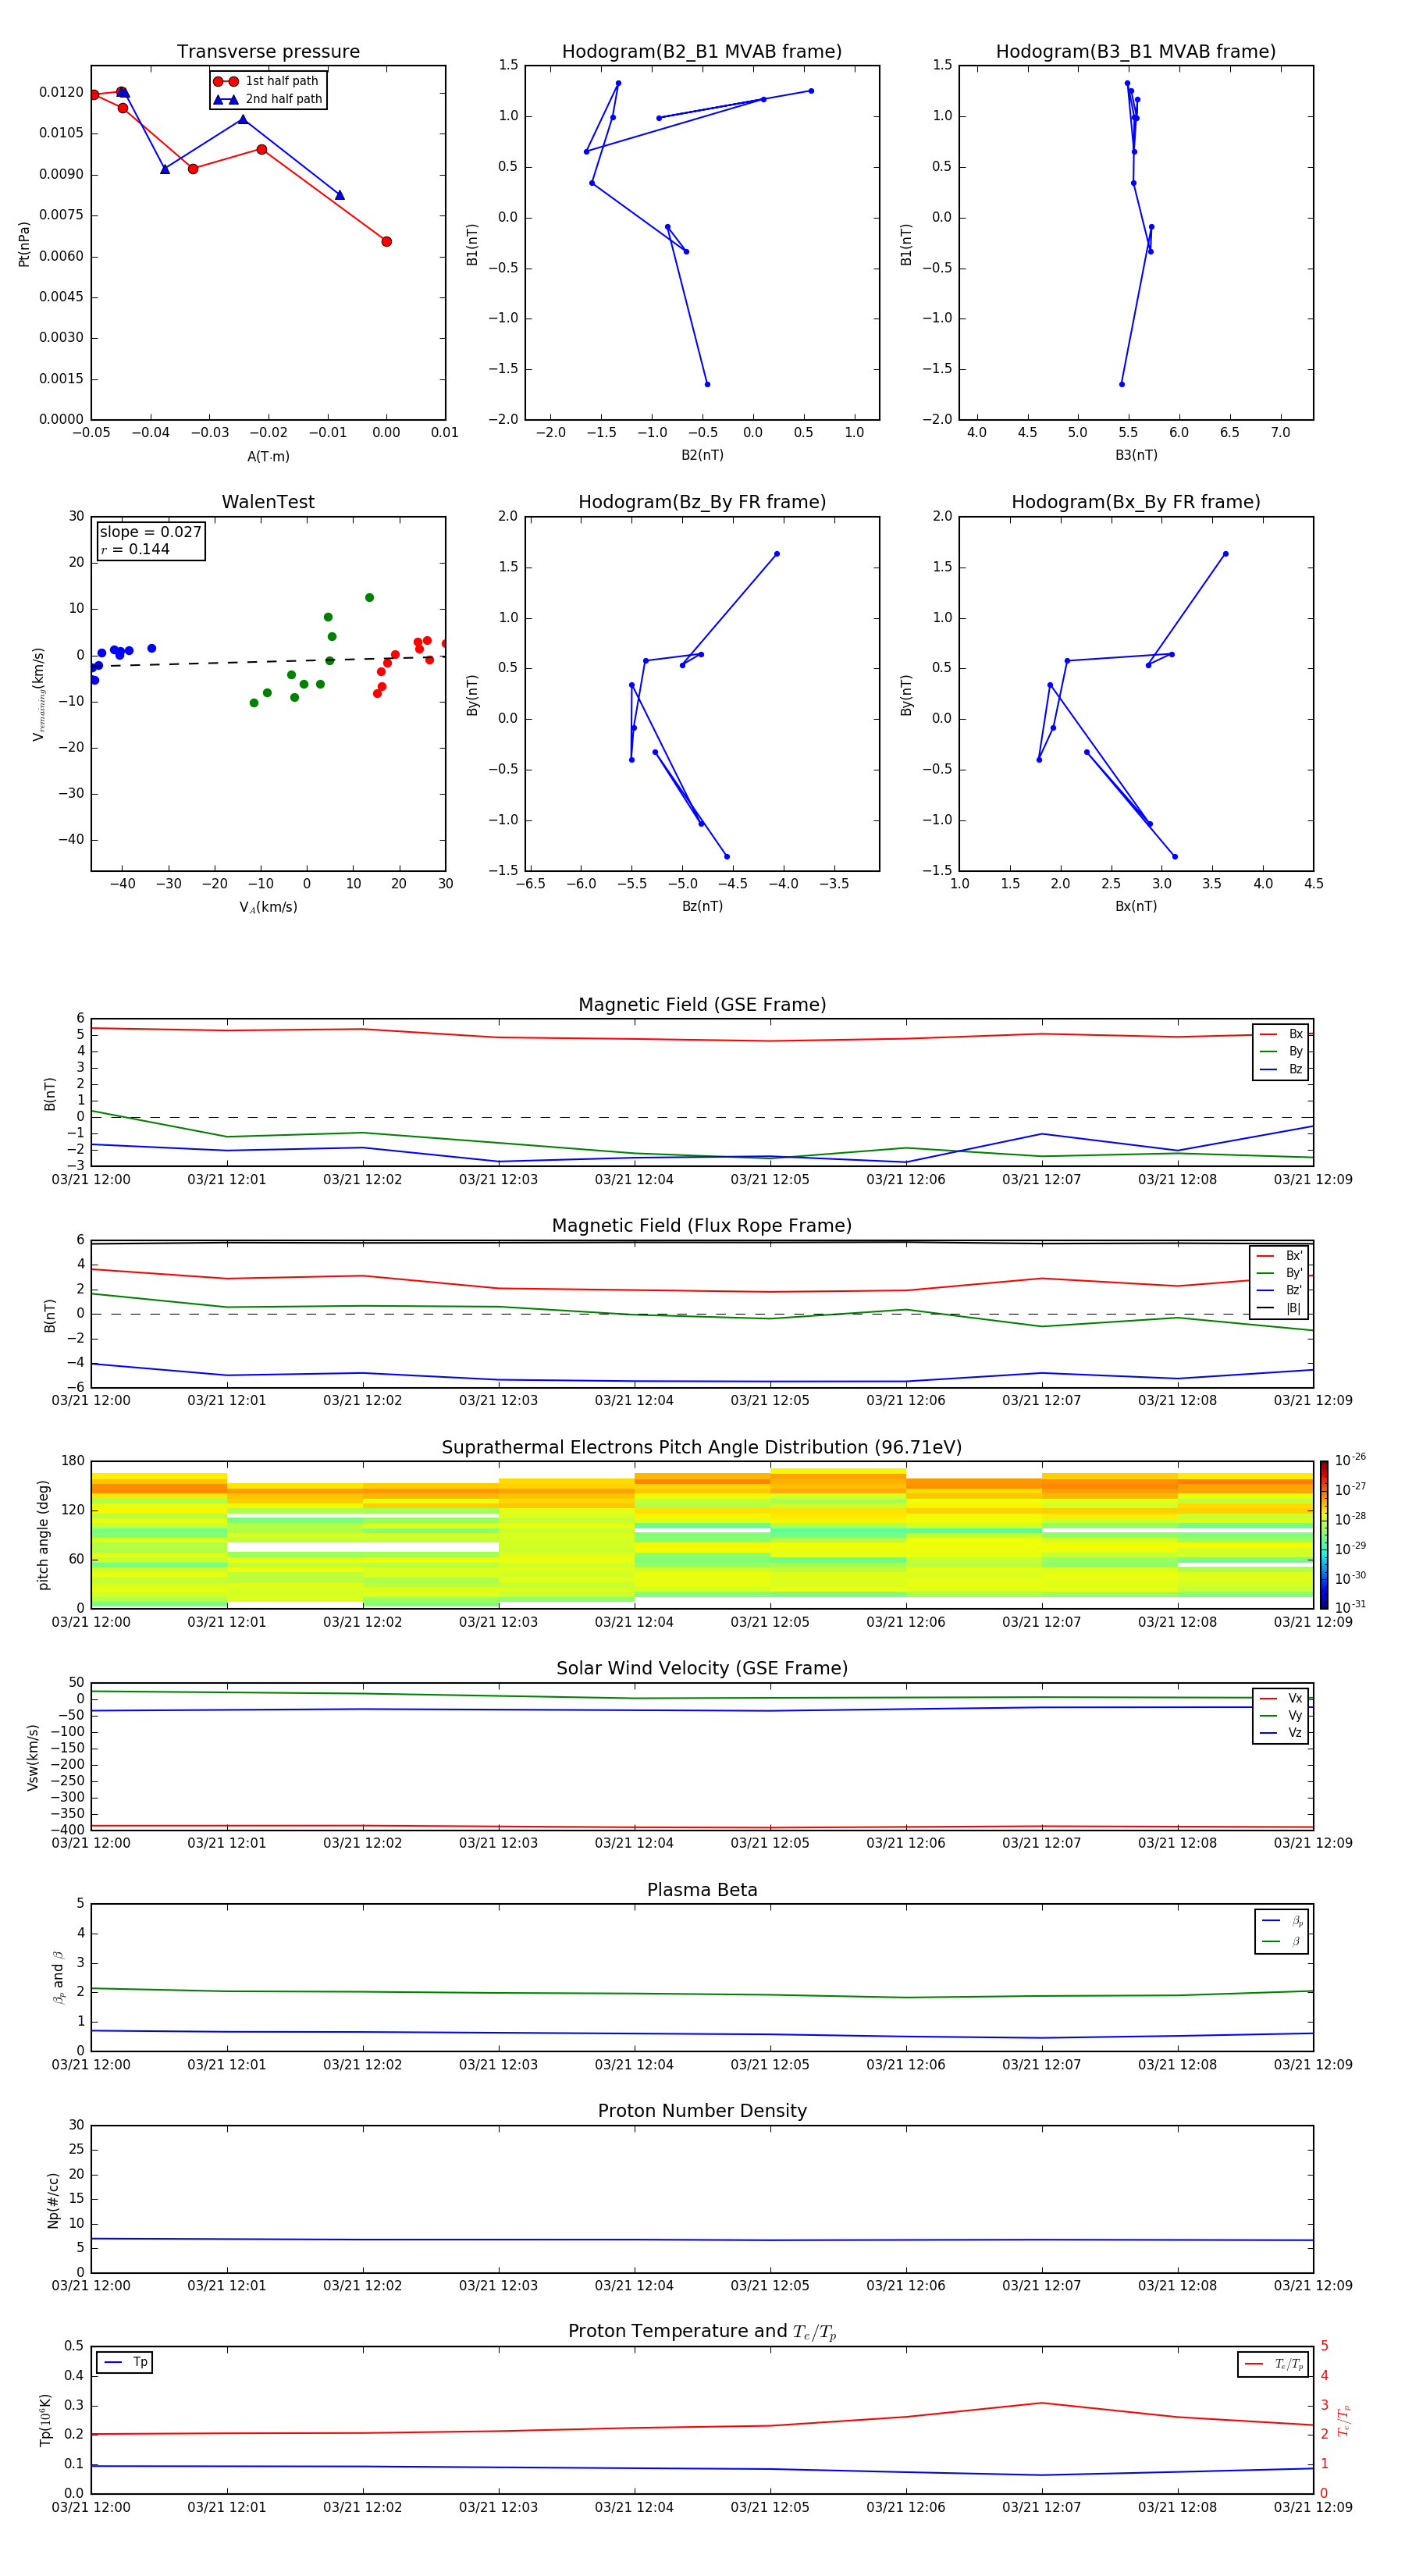The height and width of the screenshot is (2576, 1405).
Task: Click the "By'" entry in Flux Rope legend
Action: tap(1280, 1273)
